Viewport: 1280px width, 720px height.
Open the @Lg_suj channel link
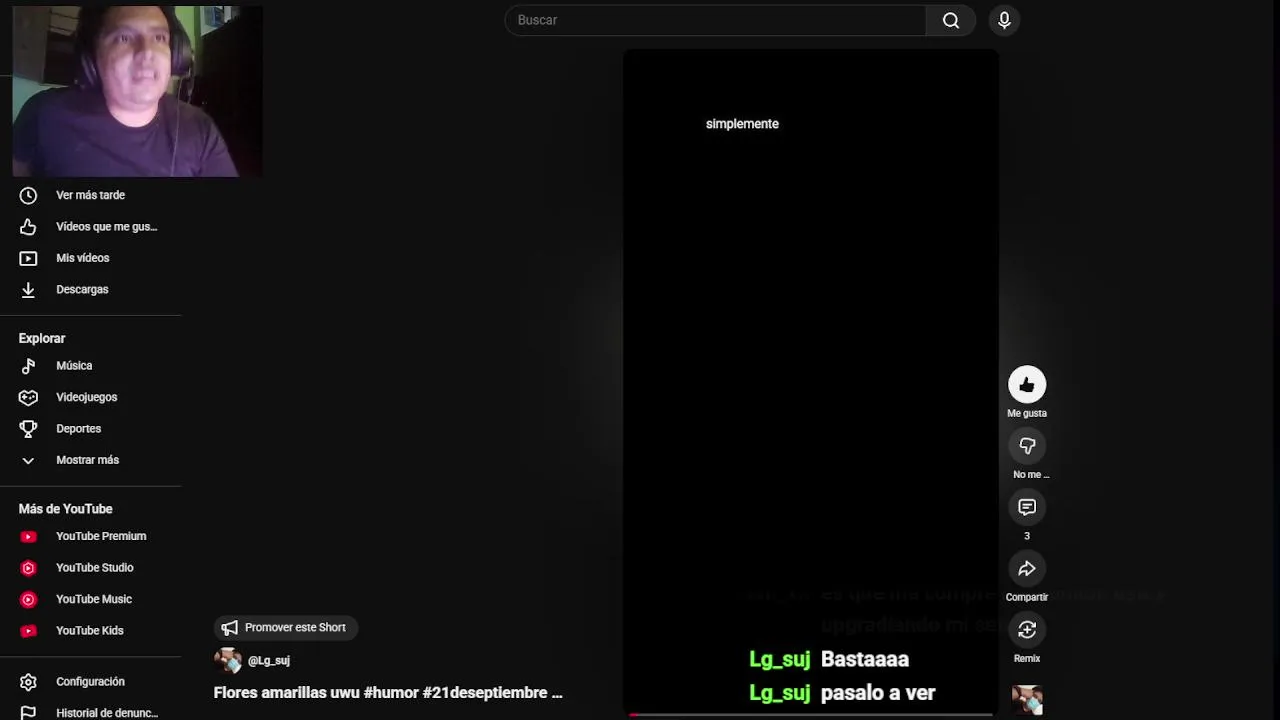(x=268, y=661)
